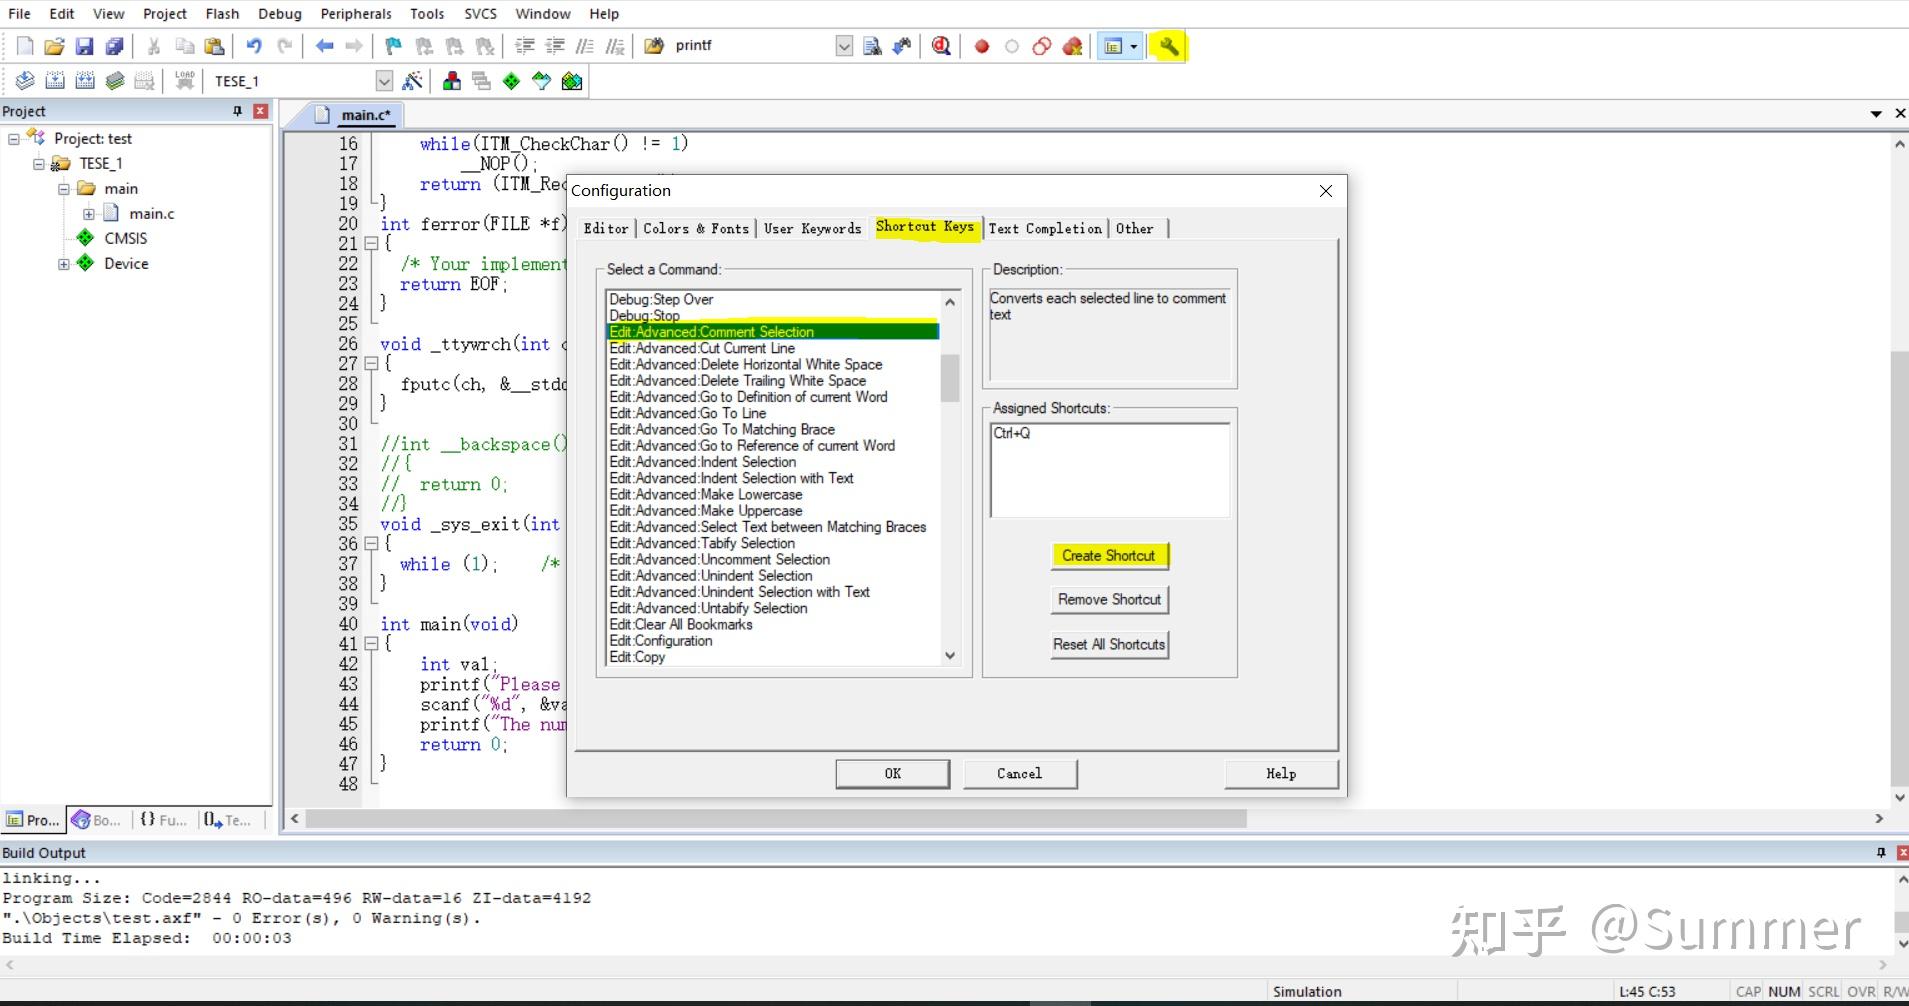Click the Remove Shortcut button
Screen dimensions: 1909x1006
tap(1109, 600)
